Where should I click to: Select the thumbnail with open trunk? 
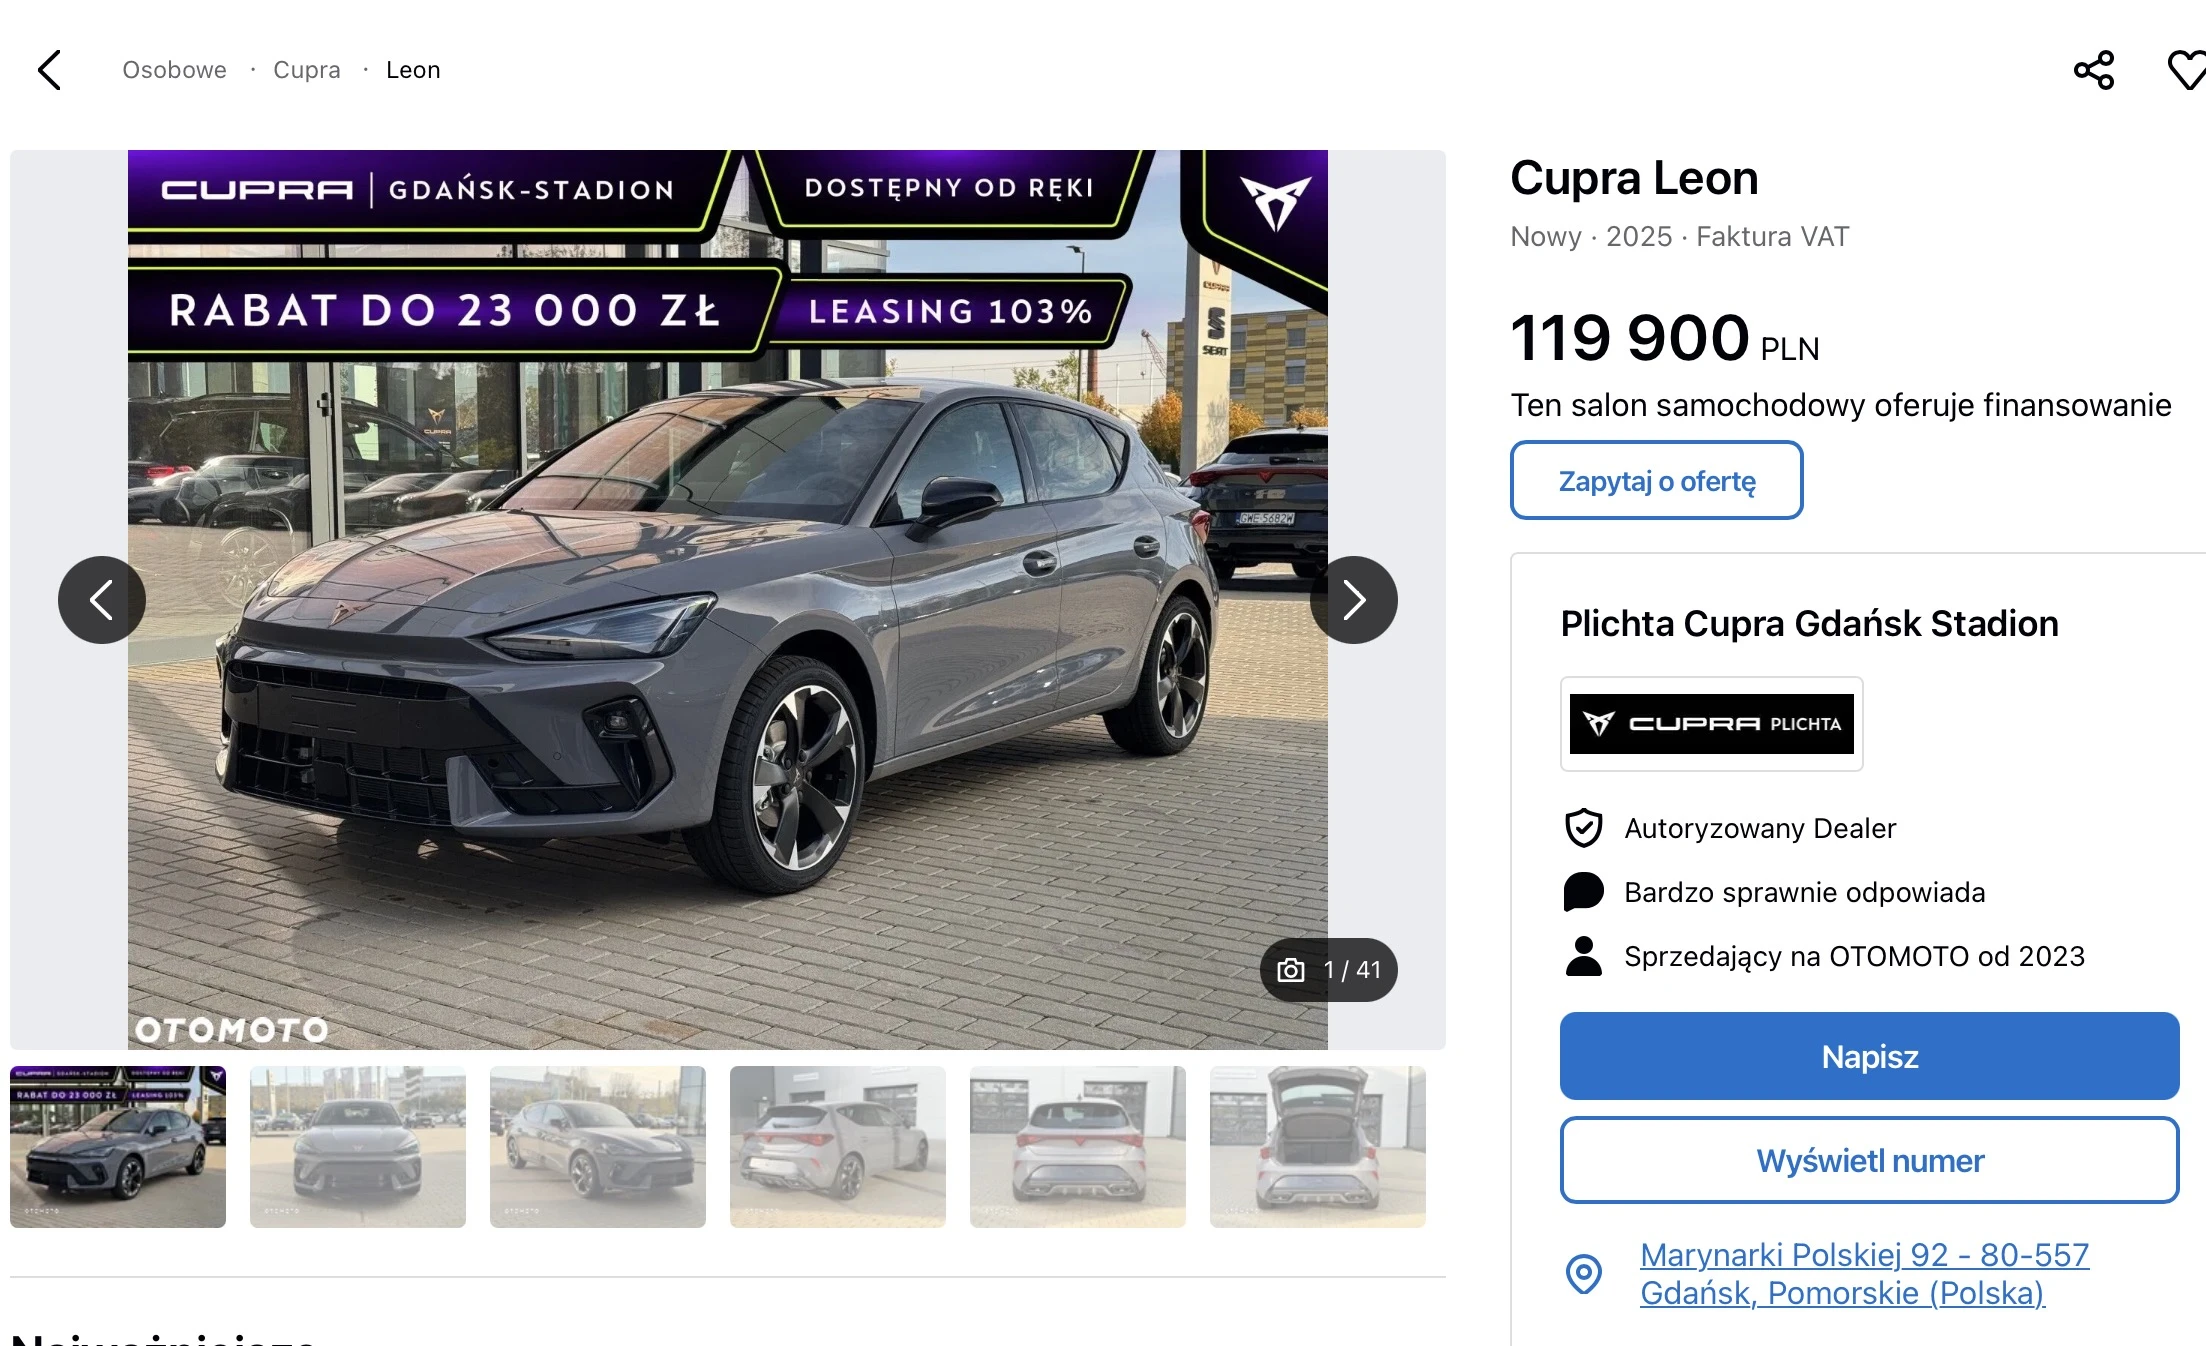point(1318,1147)
